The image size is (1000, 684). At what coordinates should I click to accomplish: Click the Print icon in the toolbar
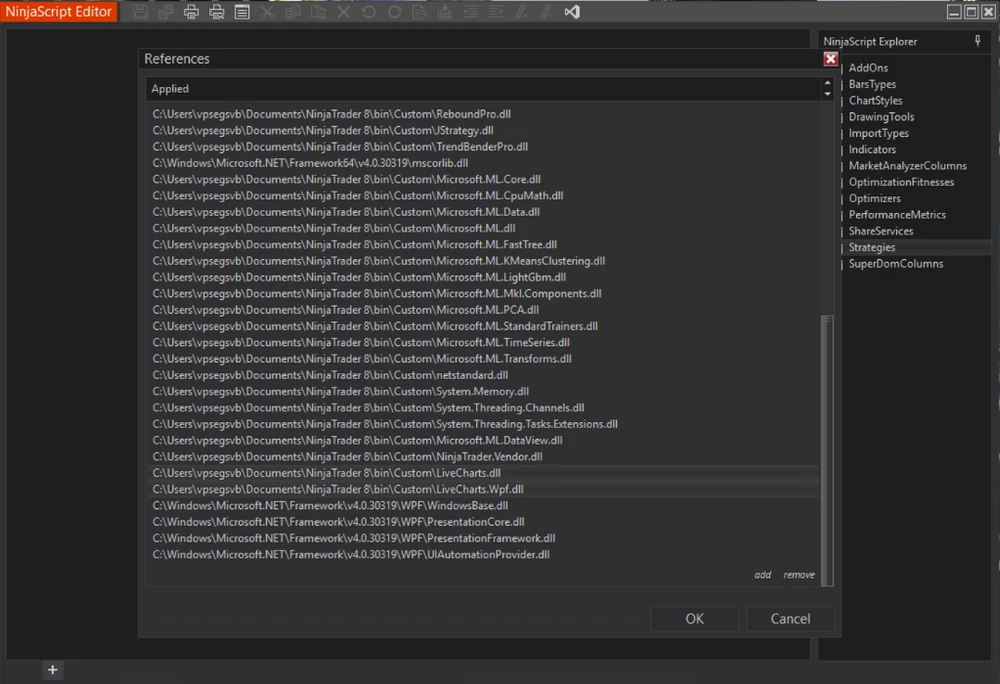coord(191,12)
